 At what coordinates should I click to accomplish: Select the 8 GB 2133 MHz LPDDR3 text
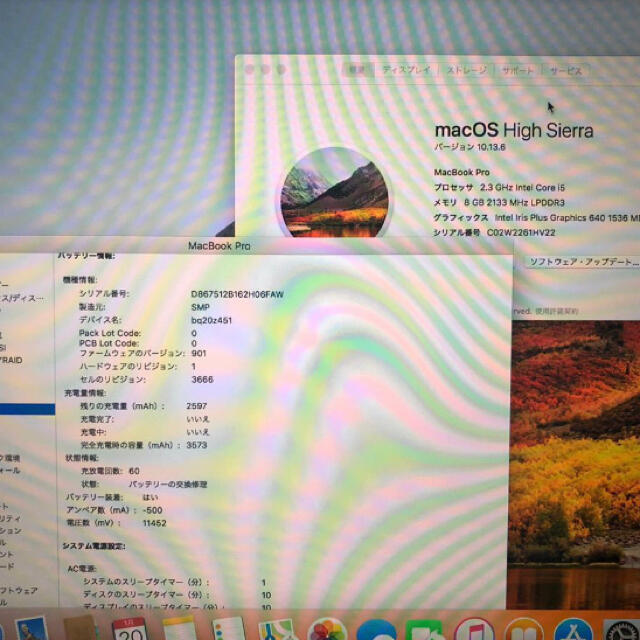[x=514, y=202]
